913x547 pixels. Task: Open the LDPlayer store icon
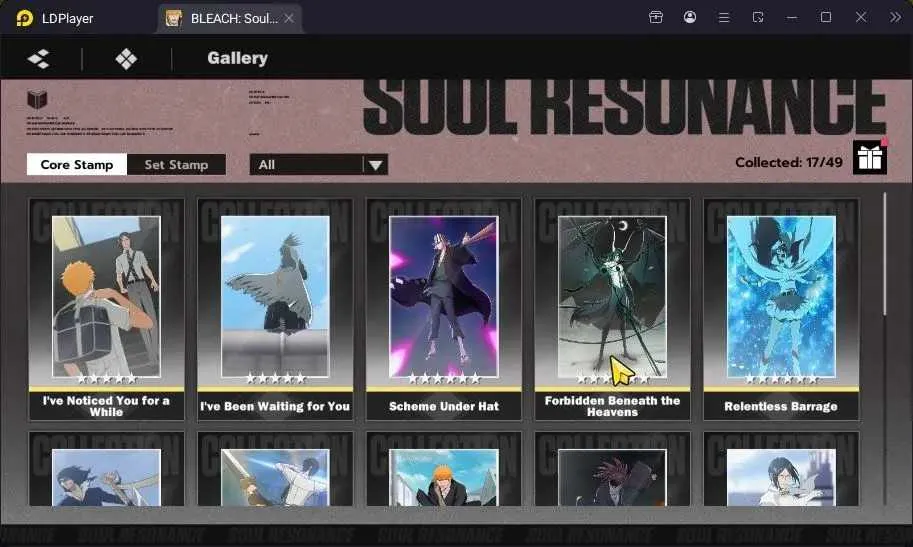coord(656,17)
